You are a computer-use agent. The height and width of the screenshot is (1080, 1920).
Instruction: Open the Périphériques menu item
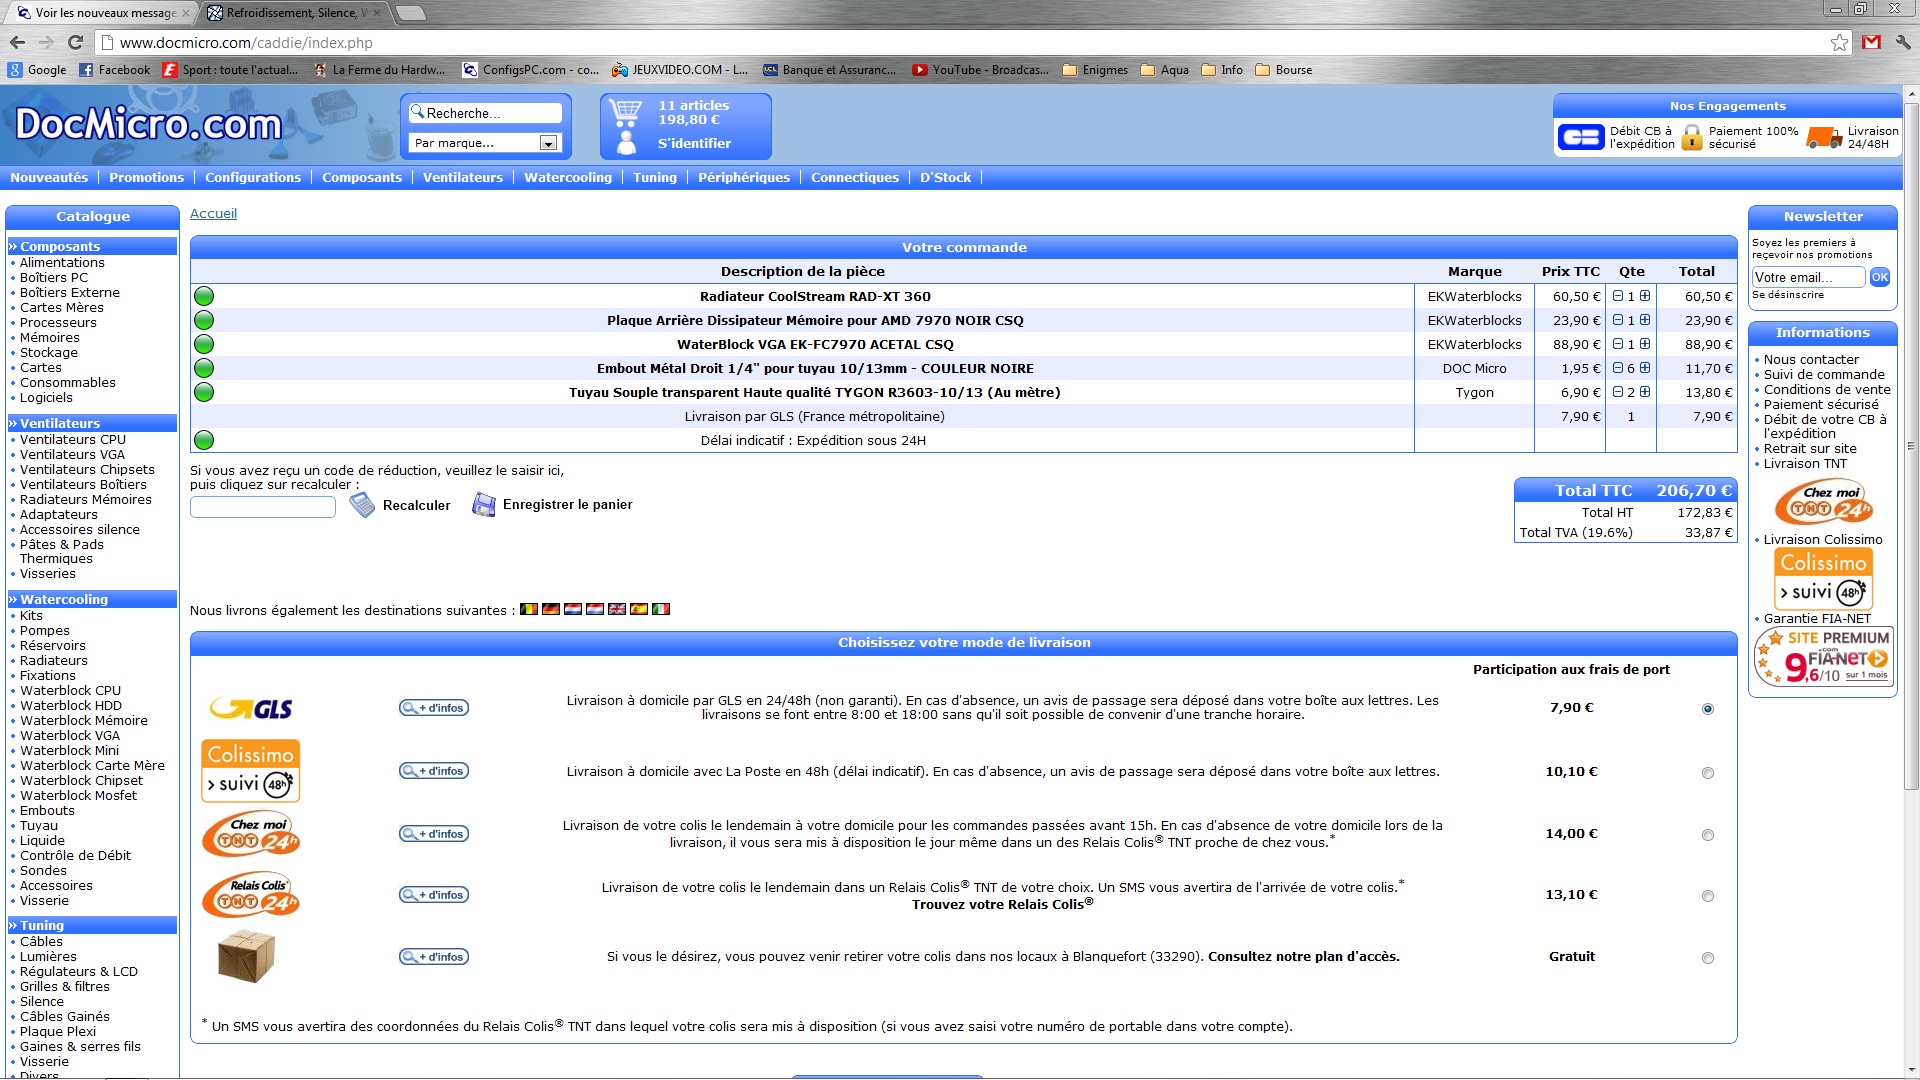743,177
